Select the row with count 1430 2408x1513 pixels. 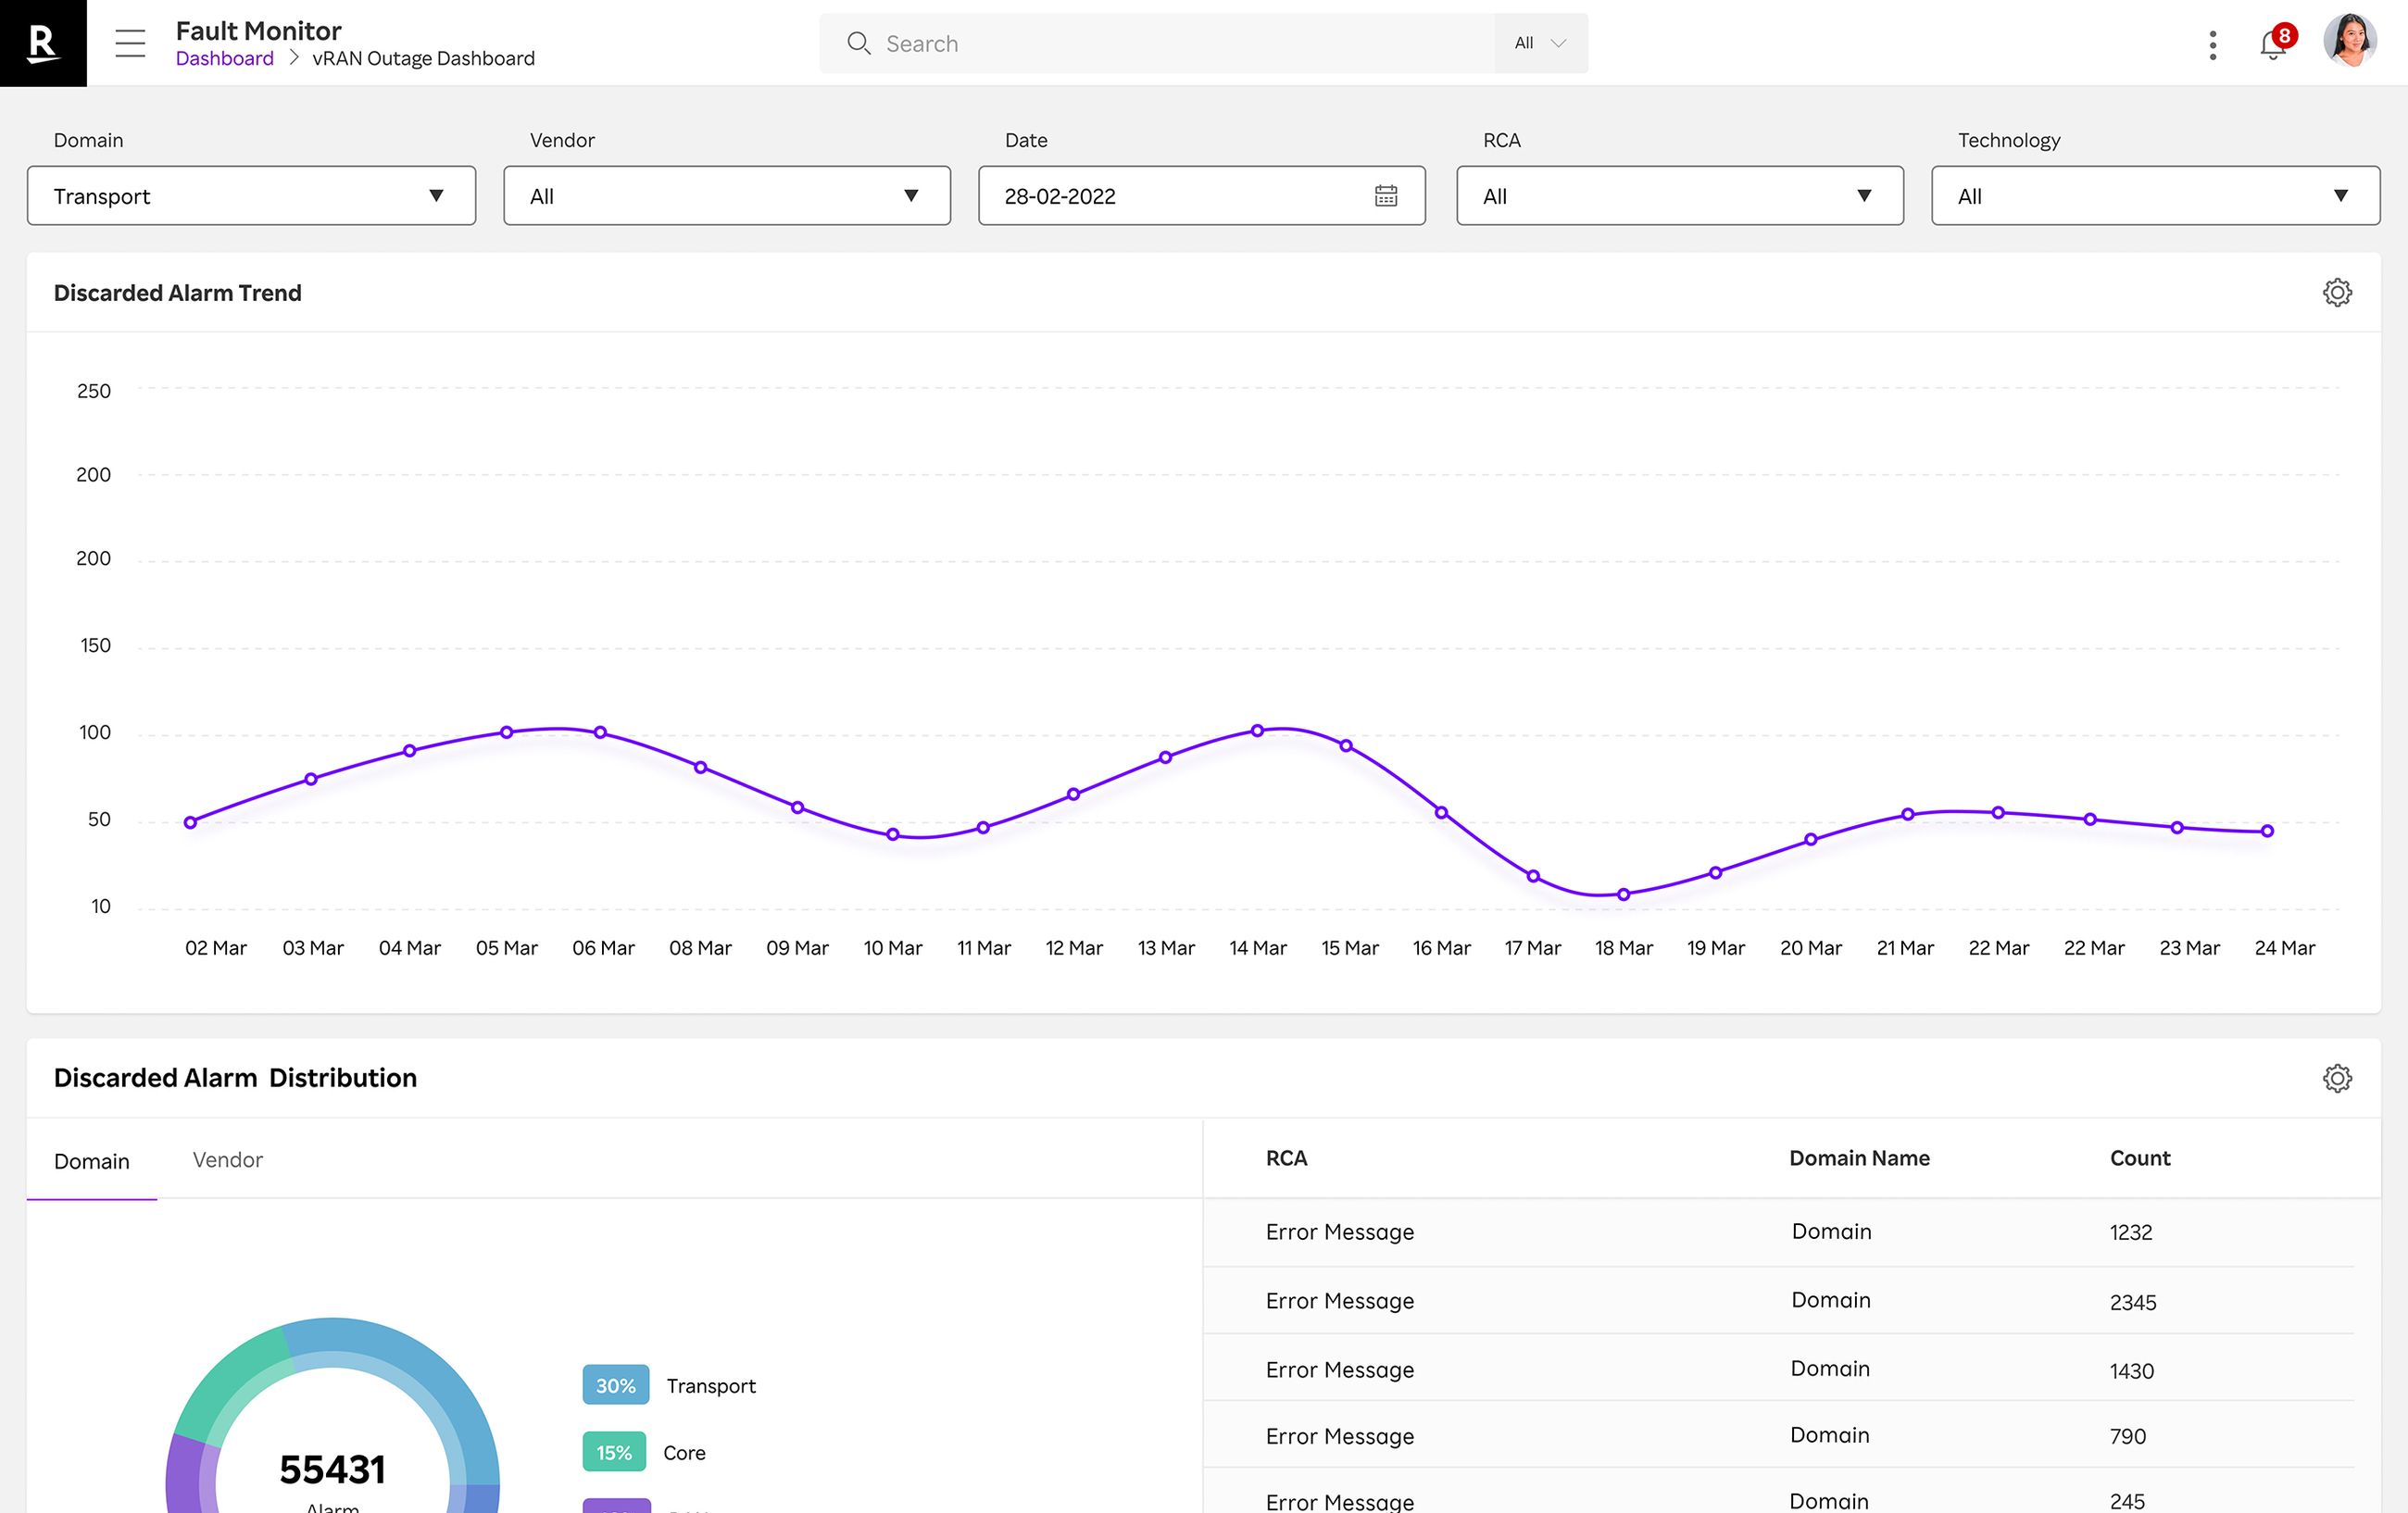pyautogui.click(x=1778, y=1369)
